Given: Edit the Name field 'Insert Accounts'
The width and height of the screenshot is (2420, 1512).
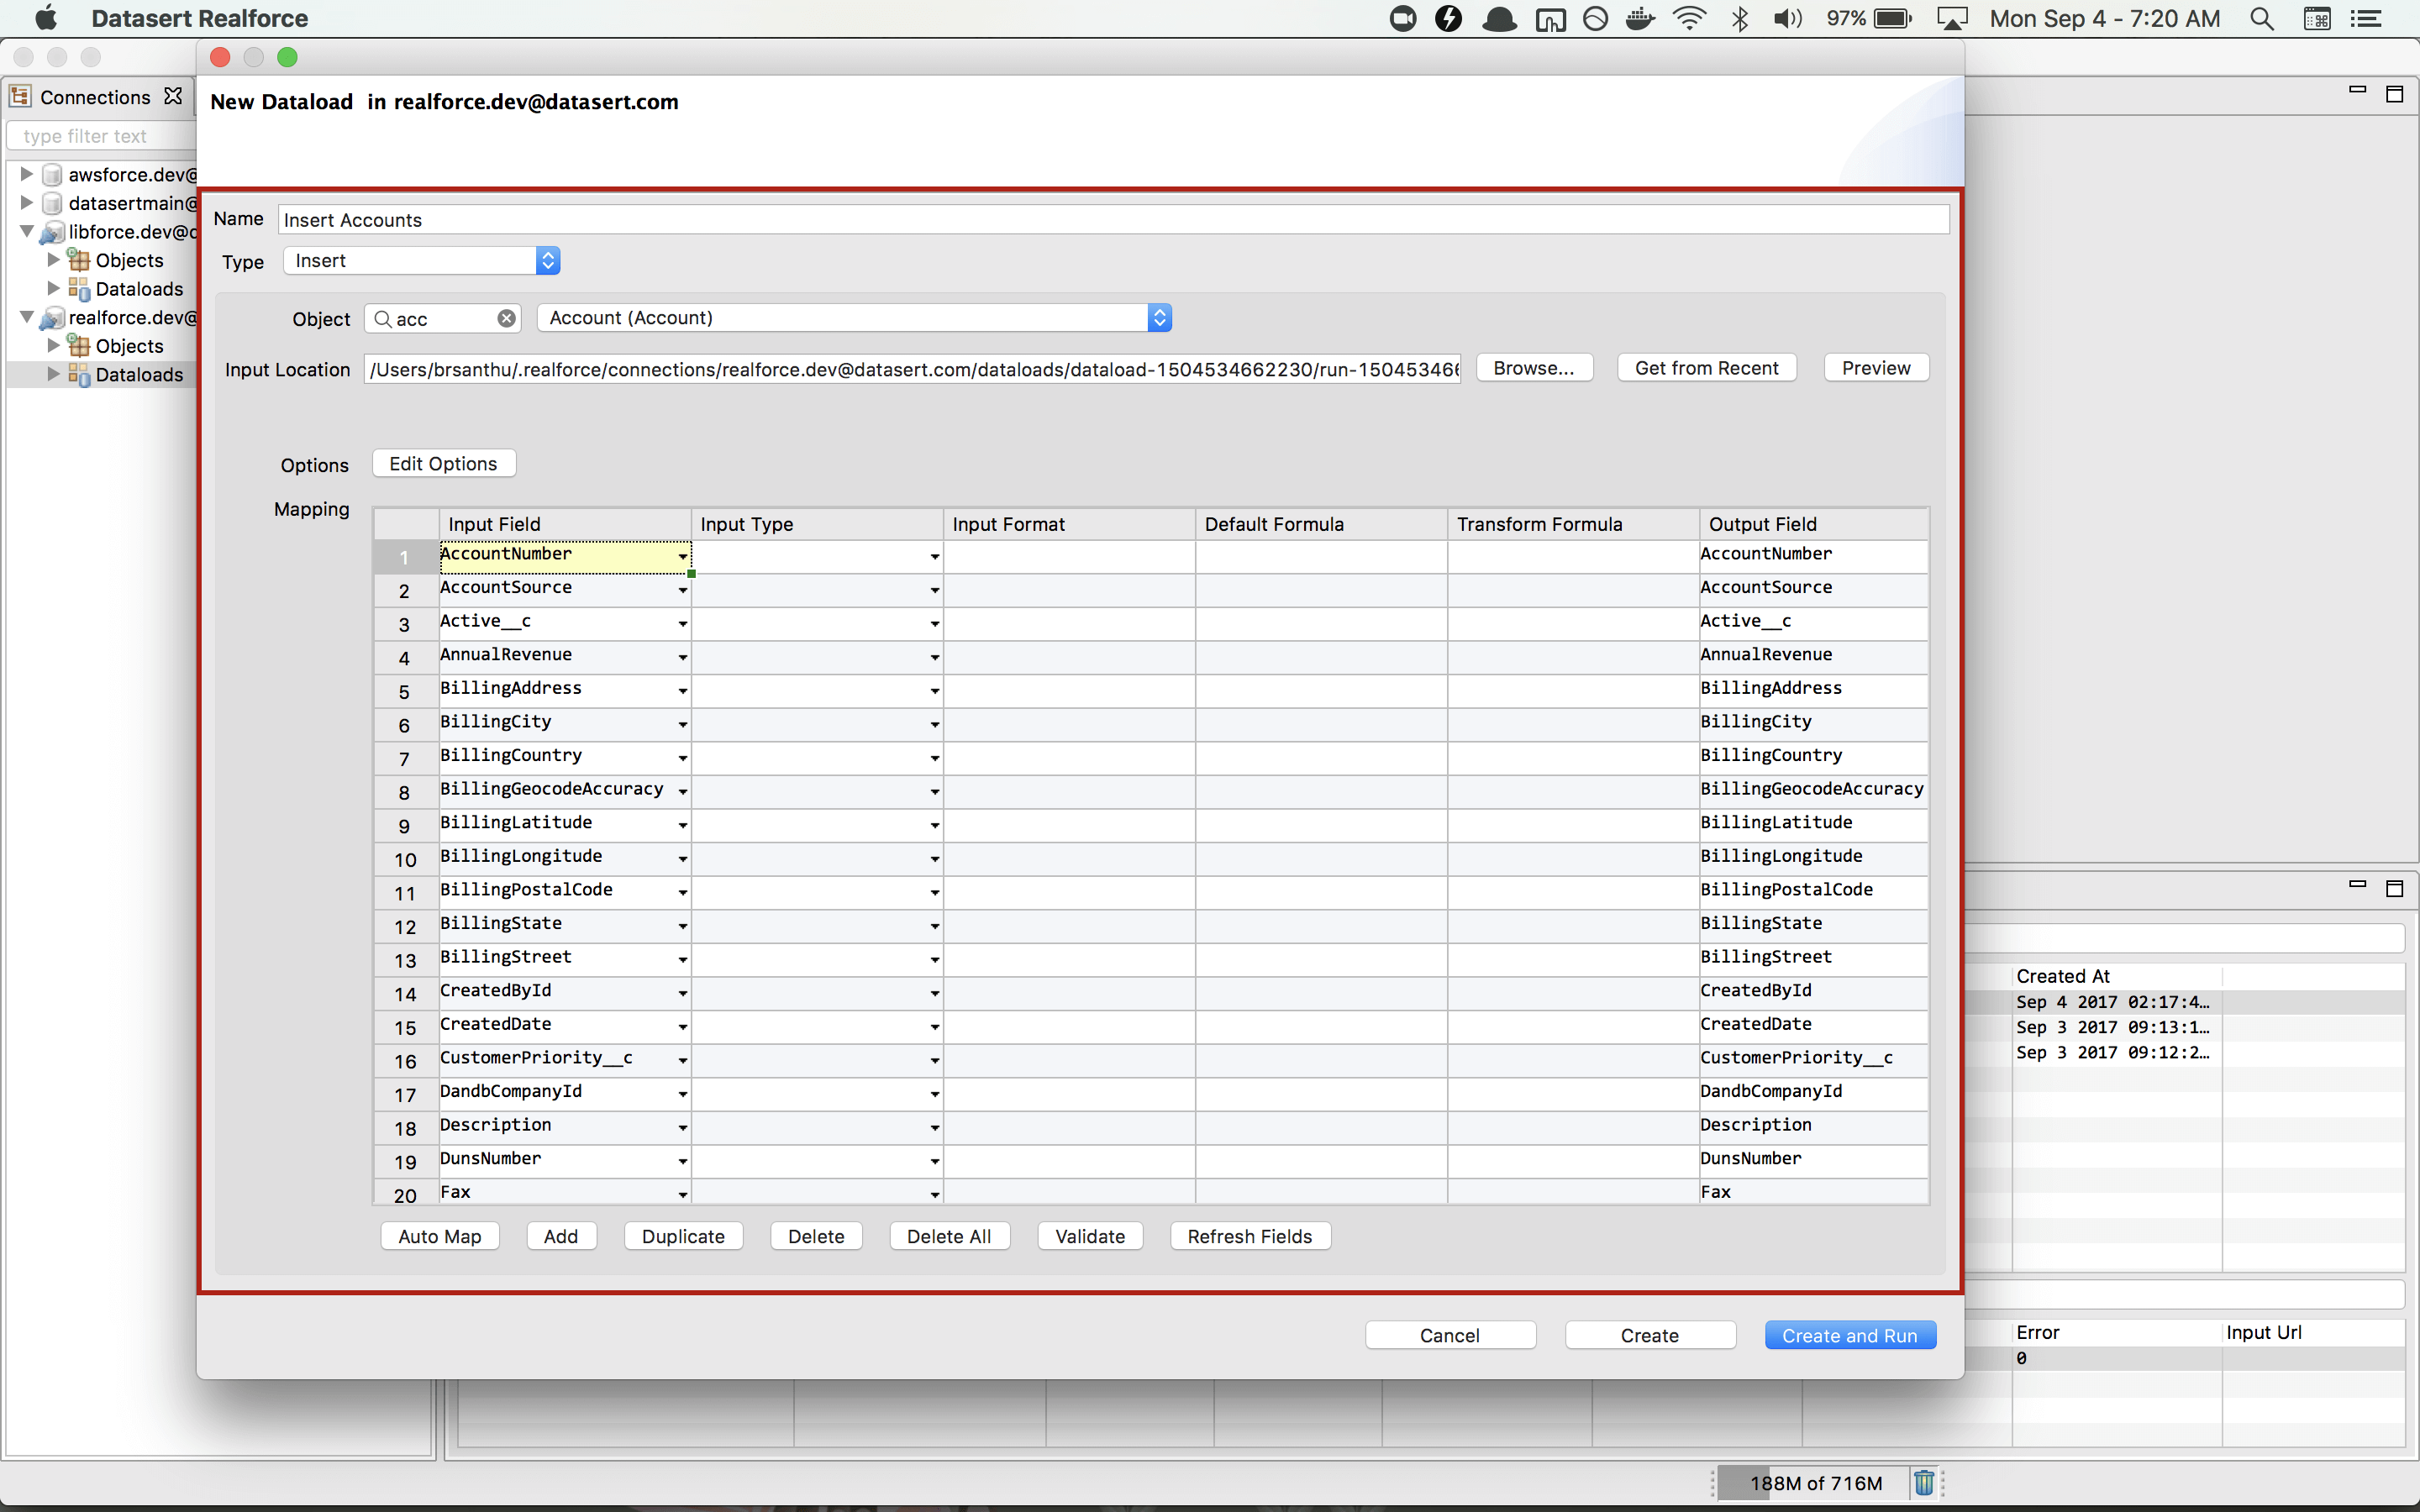Looking at the screenshot, I should pos(1113,220).
